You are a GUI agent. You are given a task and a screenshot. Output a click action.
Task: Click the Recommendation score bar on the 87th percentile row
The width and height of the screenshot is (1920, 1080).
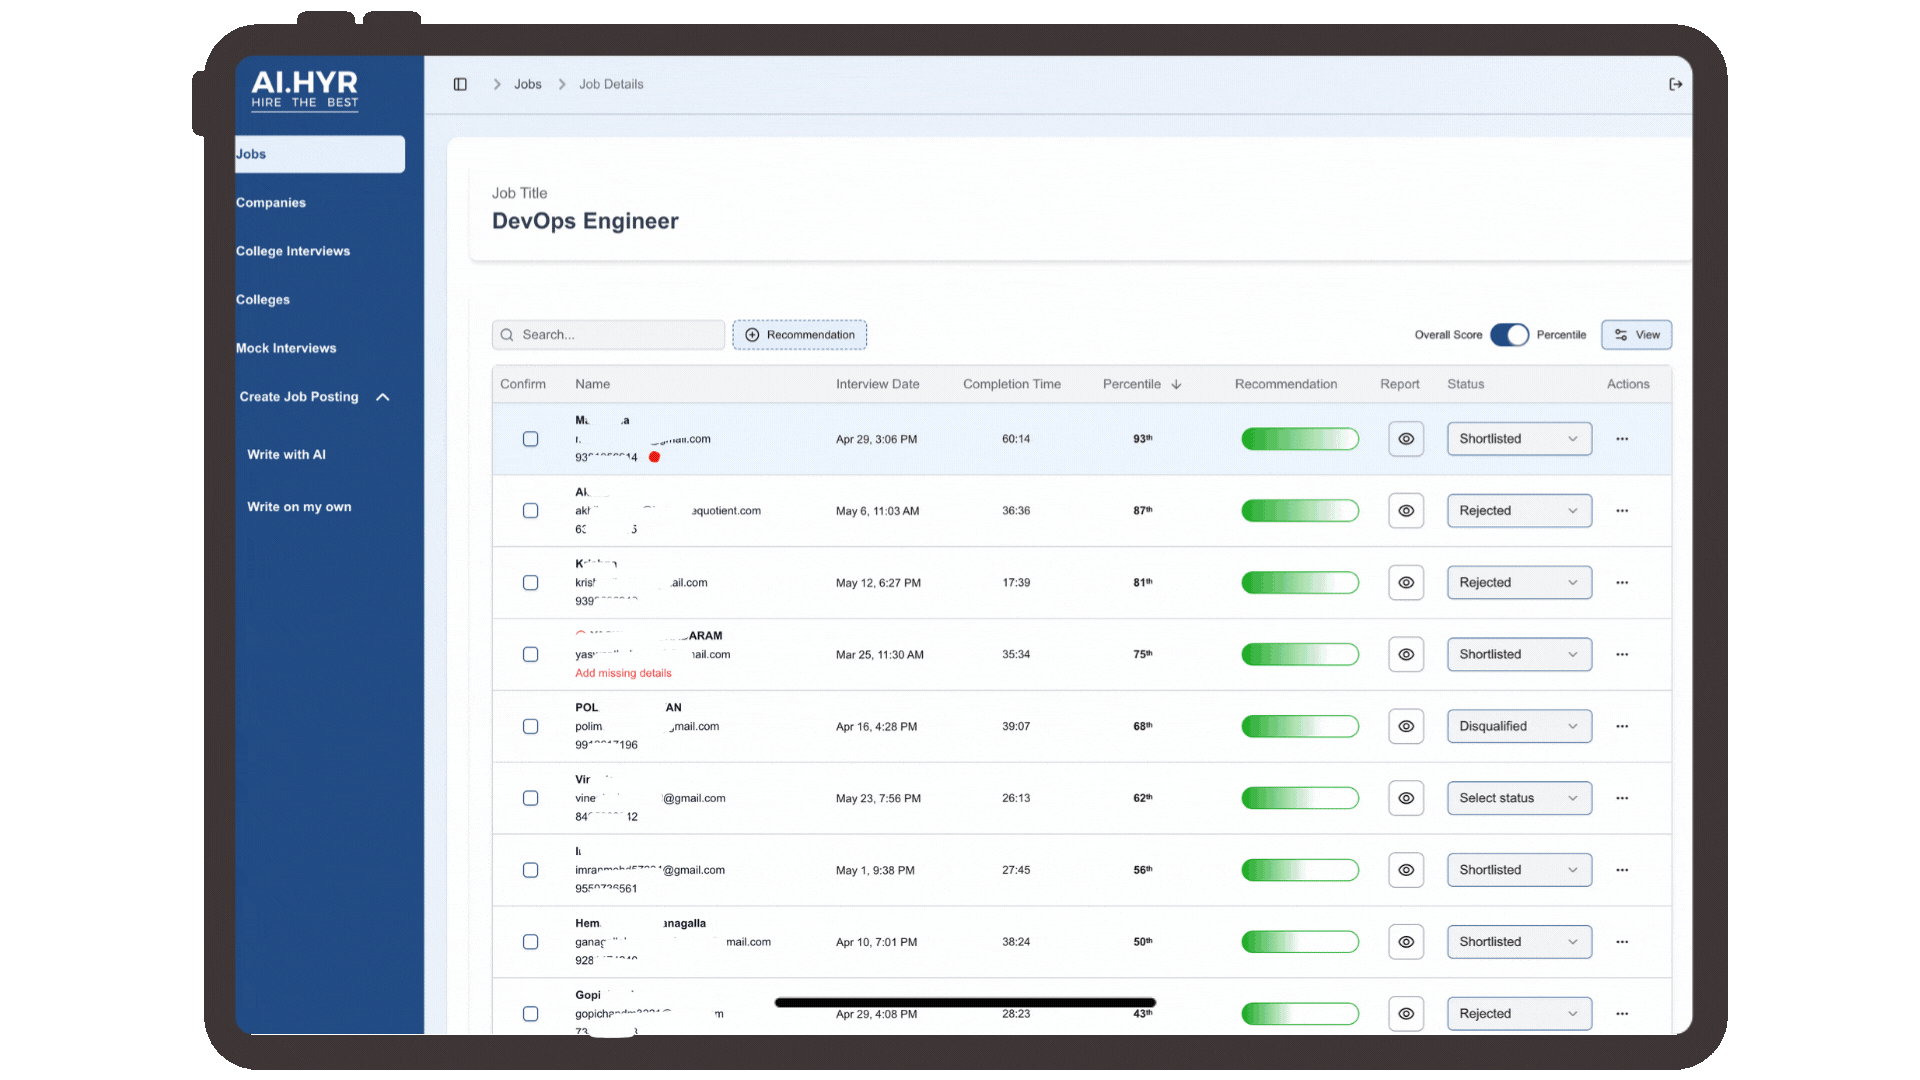pos(1300,510)
